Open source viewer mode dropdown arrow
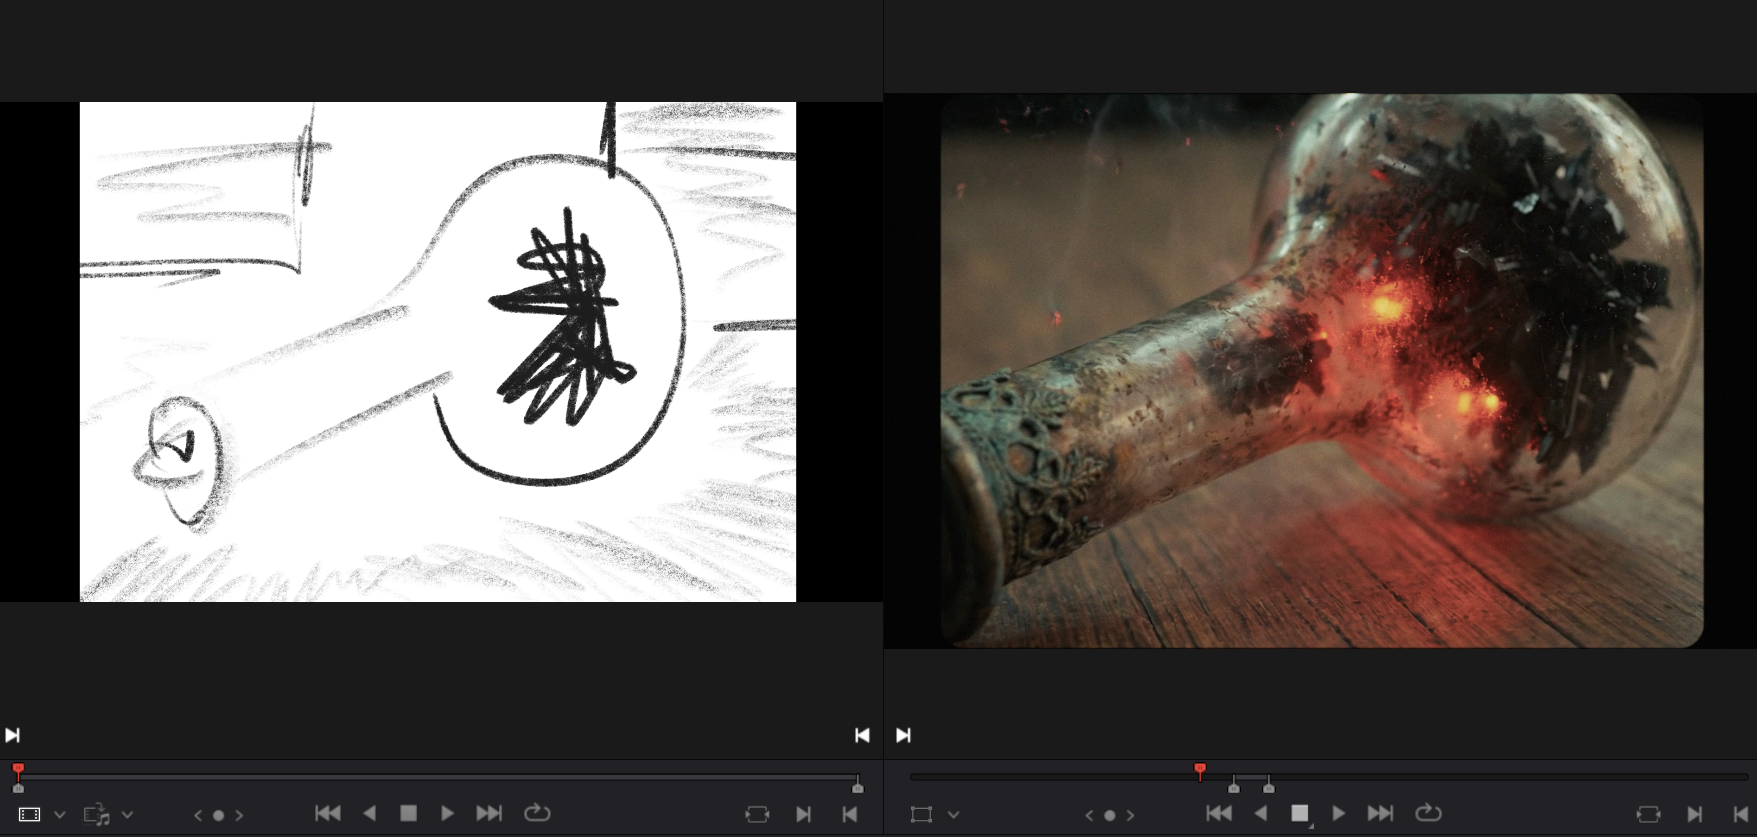The height and width of the screenshot is (837, 1757). [60, 815]
